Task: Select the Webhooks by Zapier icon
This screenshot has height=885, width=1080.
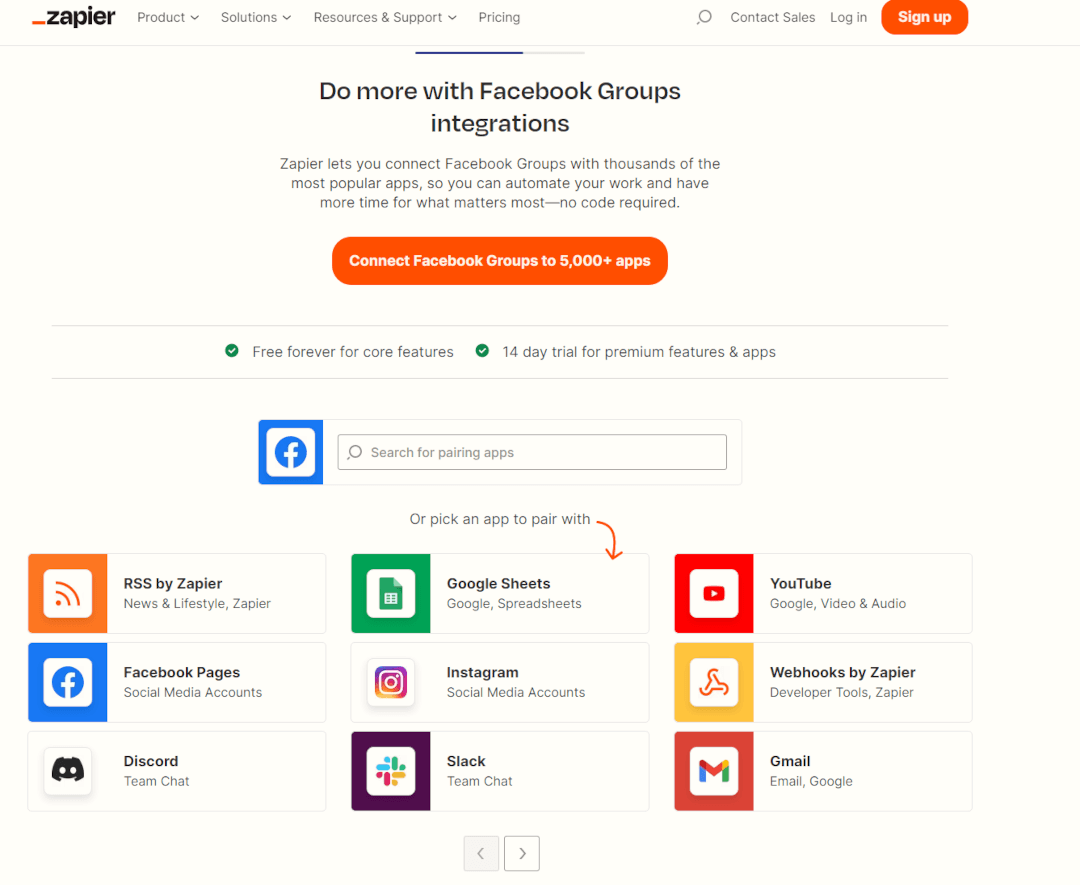Action: [713, 682]
